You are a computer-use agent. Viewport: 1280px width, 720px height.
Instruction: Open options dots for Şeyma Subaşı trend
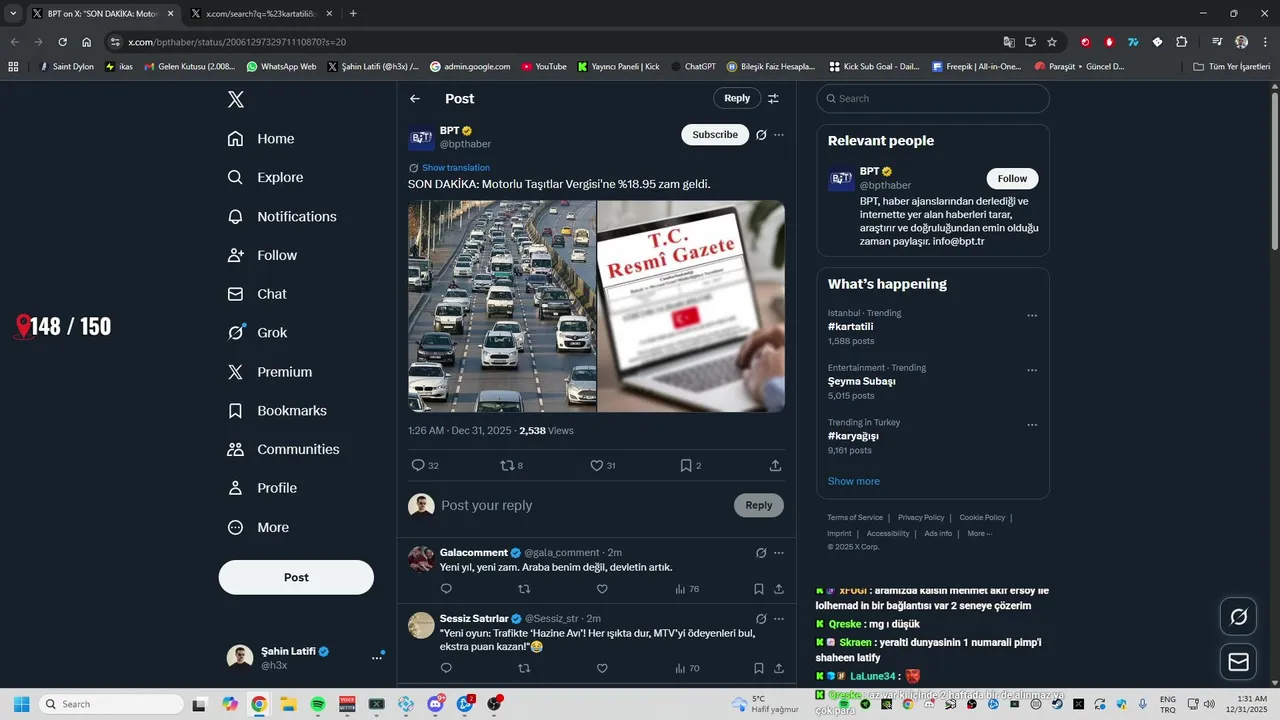(x=1032, y=370)
